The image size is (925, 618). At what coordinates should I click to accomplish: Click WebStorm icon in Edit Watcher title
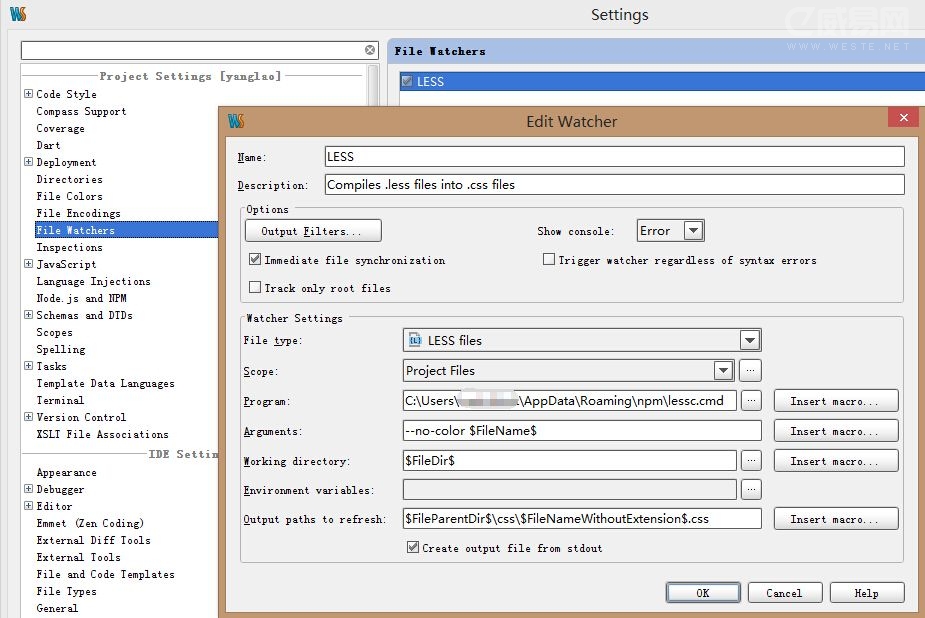(x=236, y=121)
